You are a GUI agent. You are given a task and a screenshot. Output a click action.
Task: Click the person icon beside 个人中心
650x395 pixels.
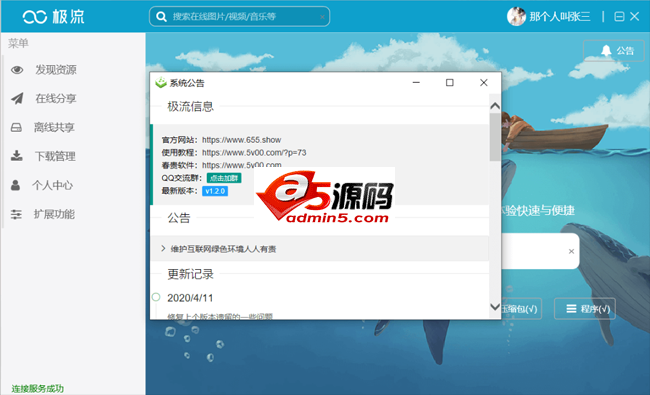[15, 185]
